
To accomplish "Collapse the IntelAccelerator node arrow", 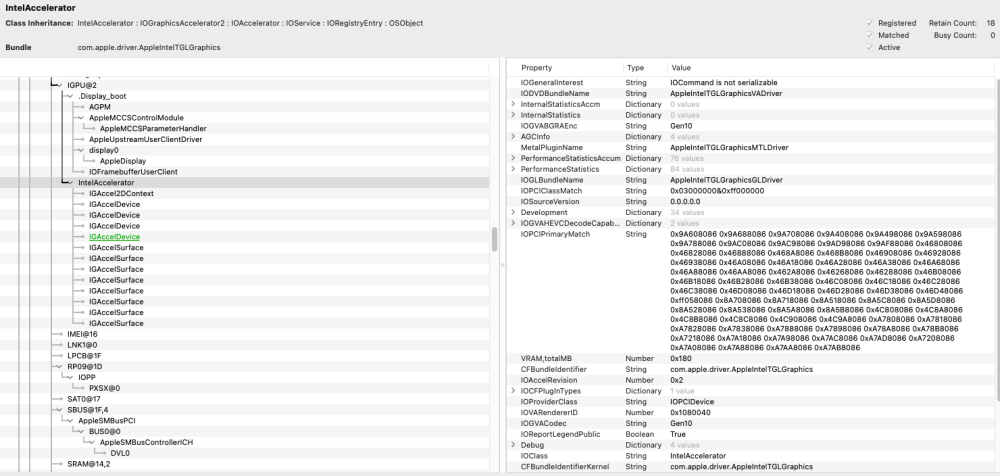I will pos(71,182).
